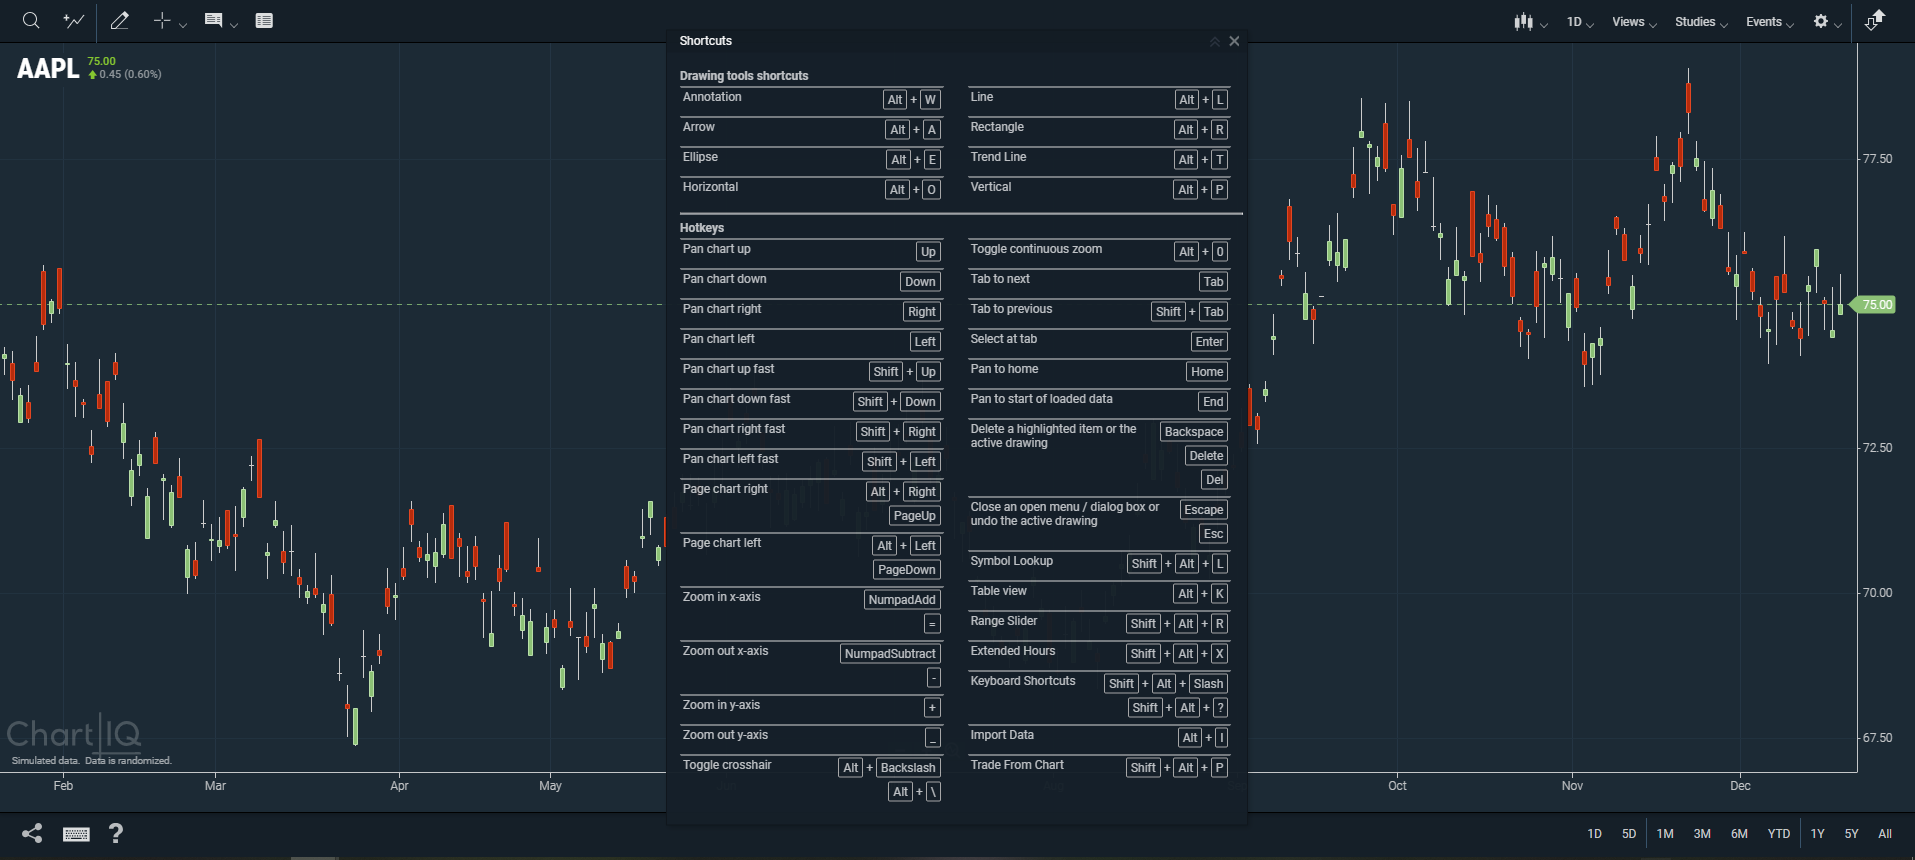Toggle the keyboard shortcuts icon
This screenshot has width=1915, height=860.
pos(76,834)
